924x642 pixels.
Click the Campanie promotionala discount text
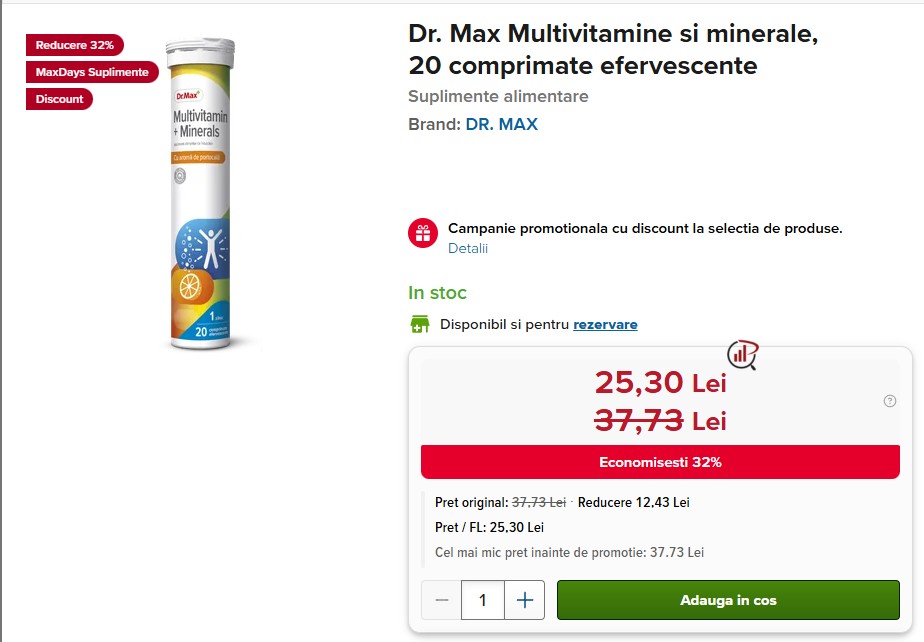click(645, 228)
